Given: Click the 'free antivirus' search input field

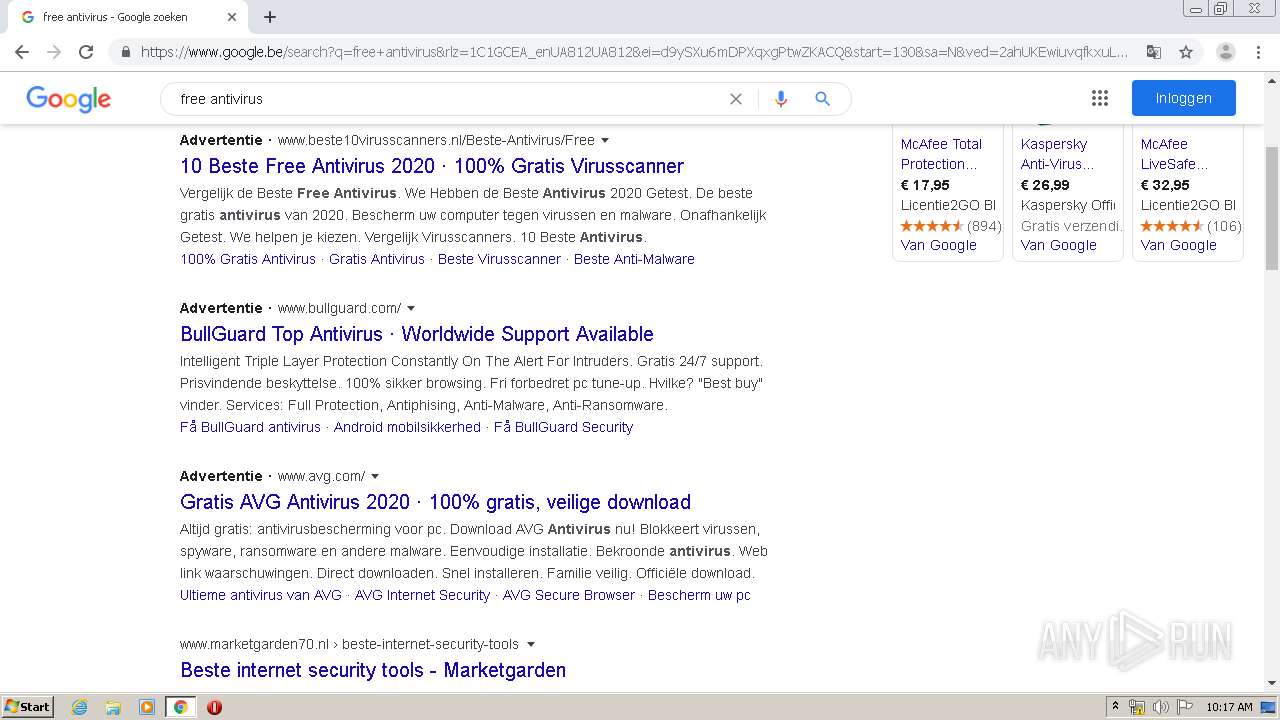Looking at the screenshot, I should (450, 99).
